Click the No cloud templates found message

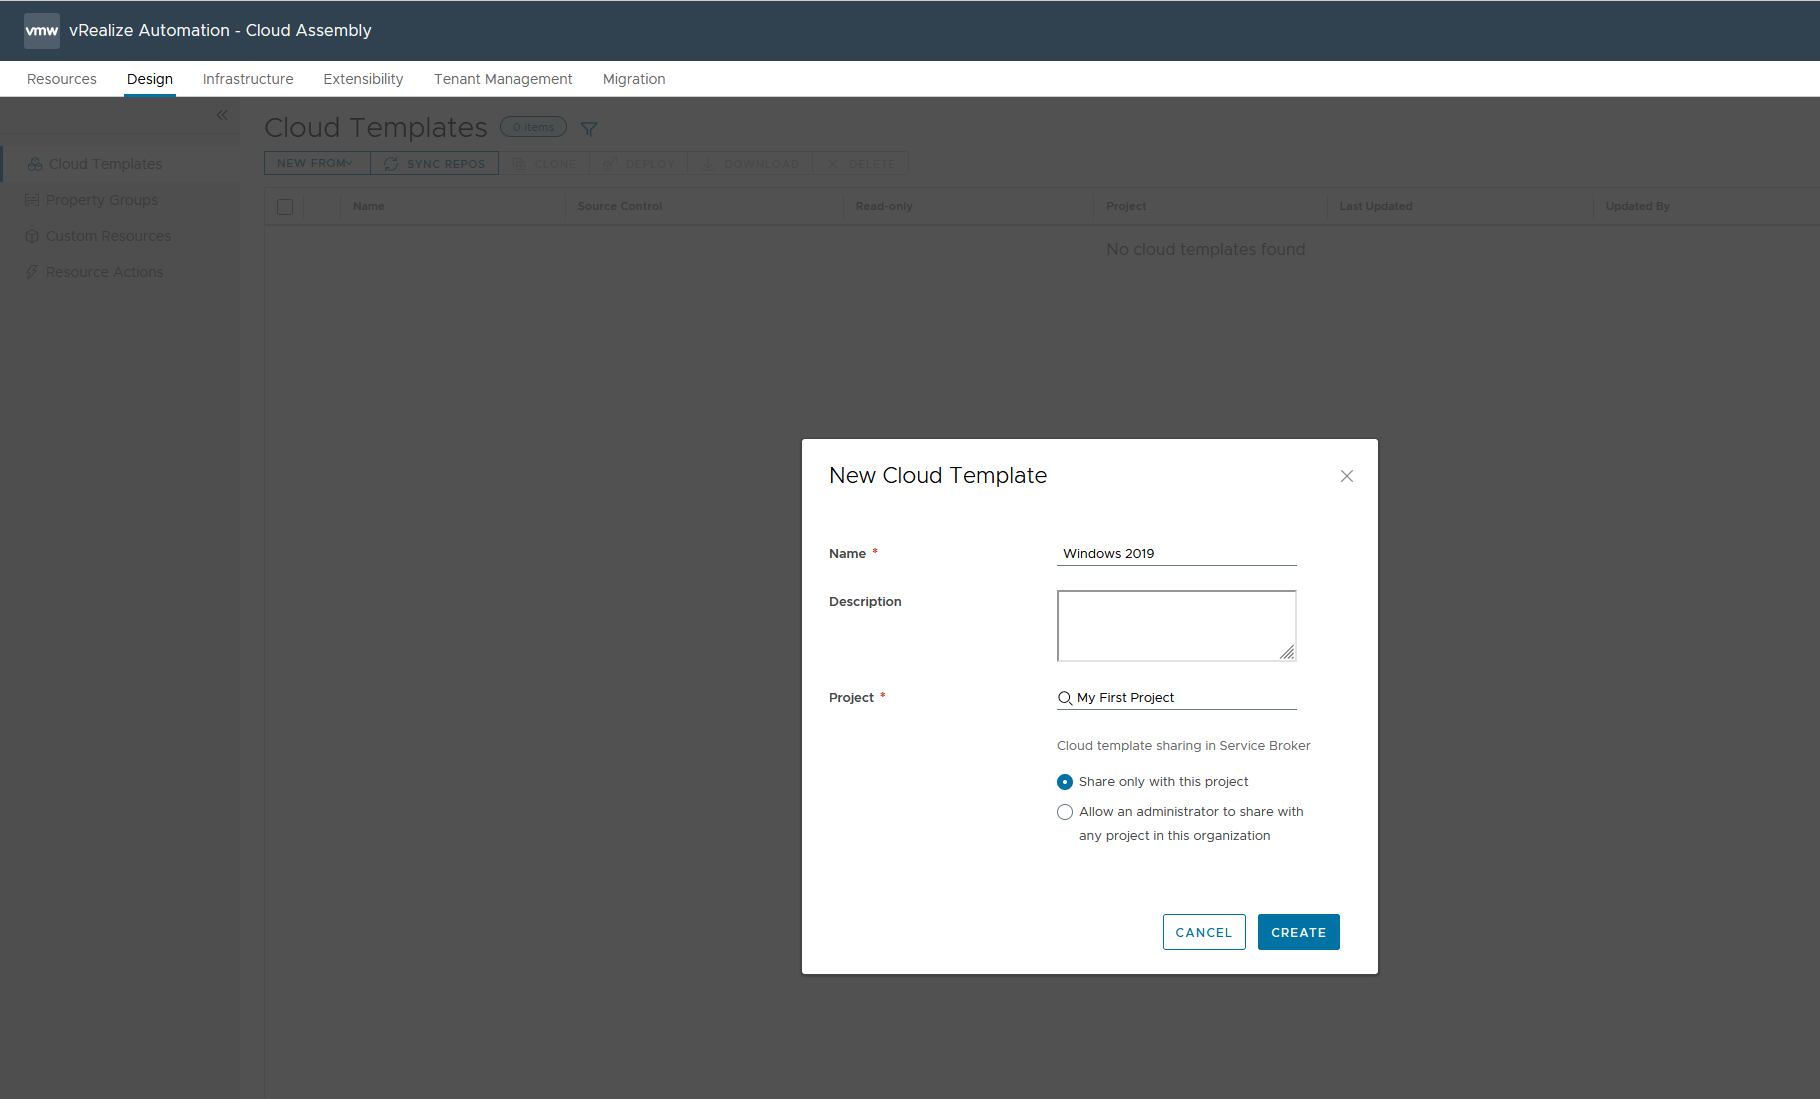[x=1205, y=249]
